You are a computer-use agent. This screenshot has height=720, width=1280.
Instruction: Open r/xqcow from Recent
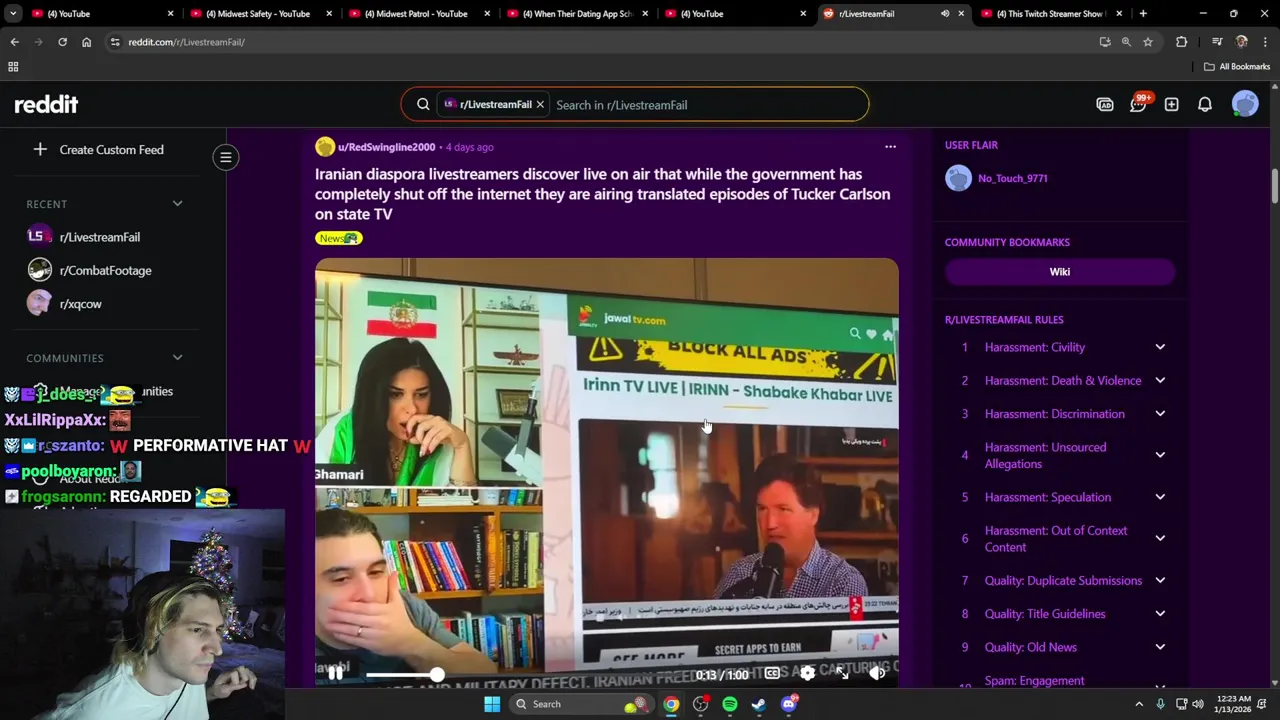[x=80, y=304]
